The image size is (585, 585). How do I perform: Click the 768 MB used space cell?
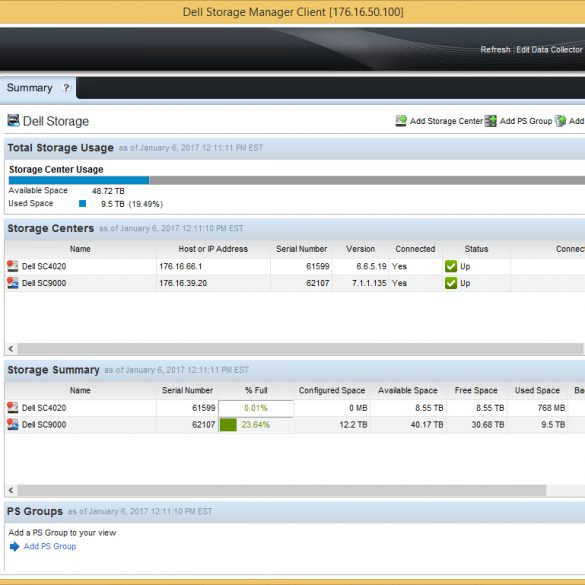tap(551, 408)
